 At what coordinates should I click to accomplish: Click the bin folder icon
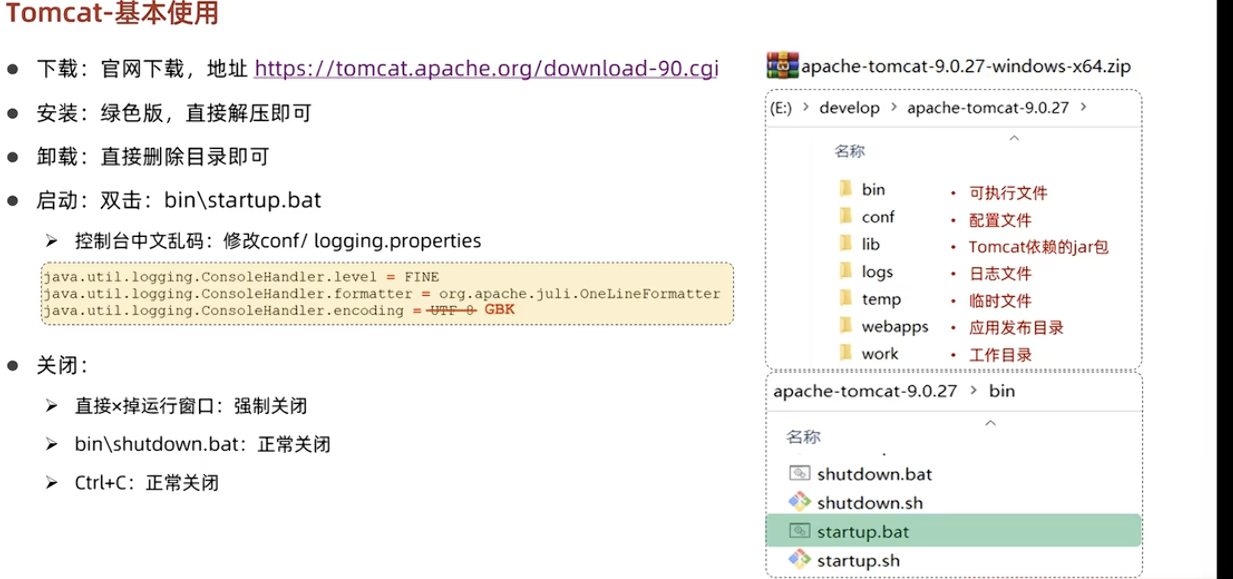(845, 189)
